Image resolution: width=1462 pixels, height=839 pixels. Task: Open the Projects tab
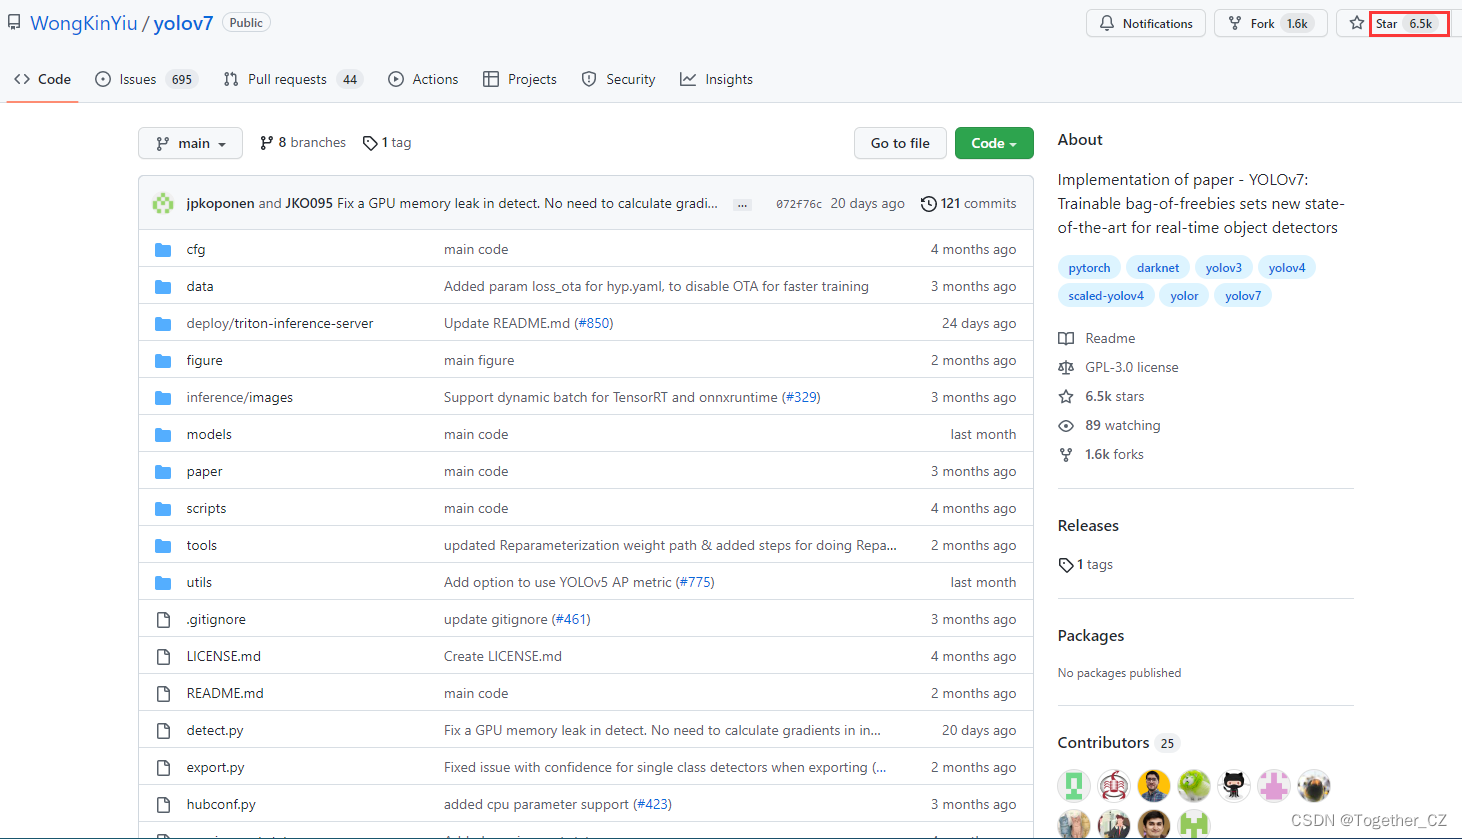click(x=520, y=79)
